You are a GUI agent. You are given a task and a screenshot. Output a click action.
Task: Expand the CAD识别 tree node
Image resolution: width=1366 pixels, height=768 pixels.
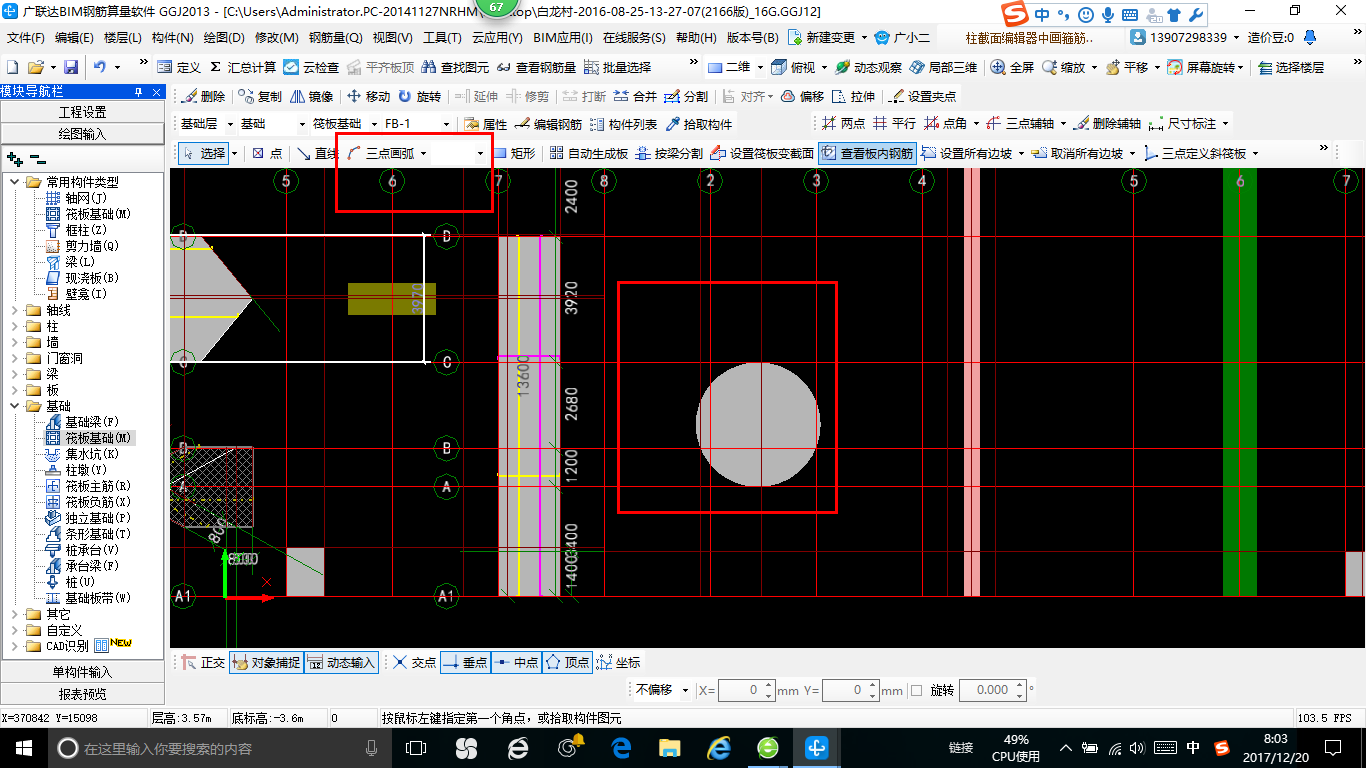pos(14,646)
